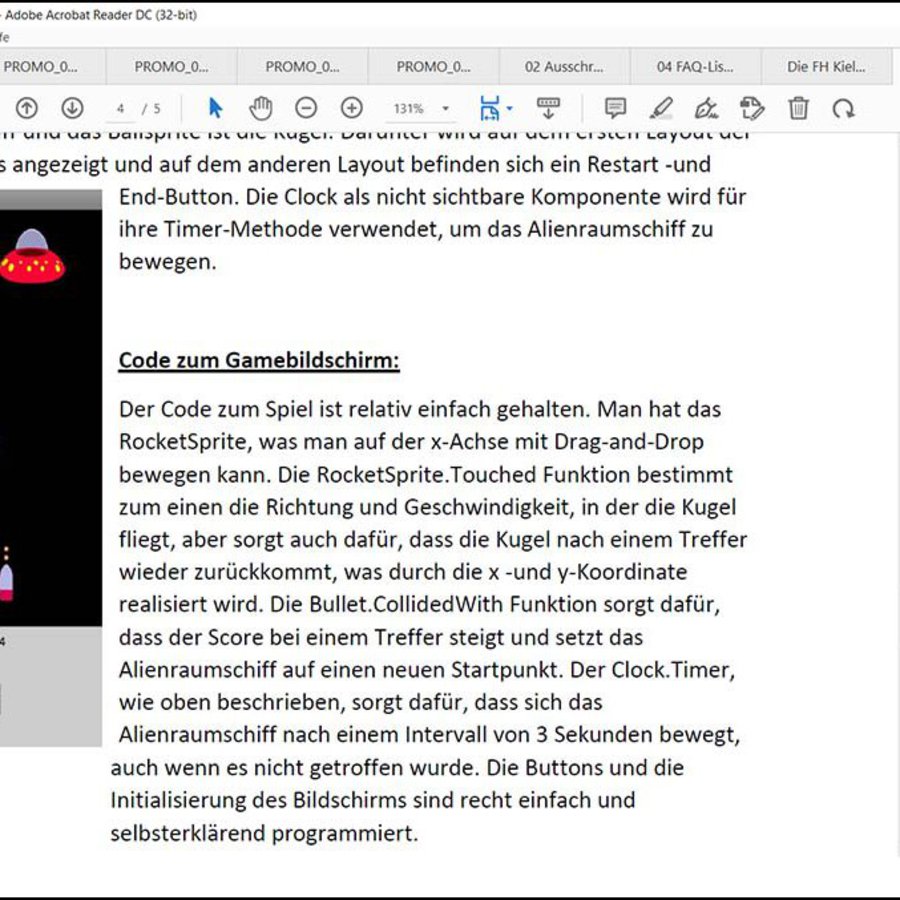Choose the Selection arrow tool
This screenshot has height=900, width=900.
(215, 107)
